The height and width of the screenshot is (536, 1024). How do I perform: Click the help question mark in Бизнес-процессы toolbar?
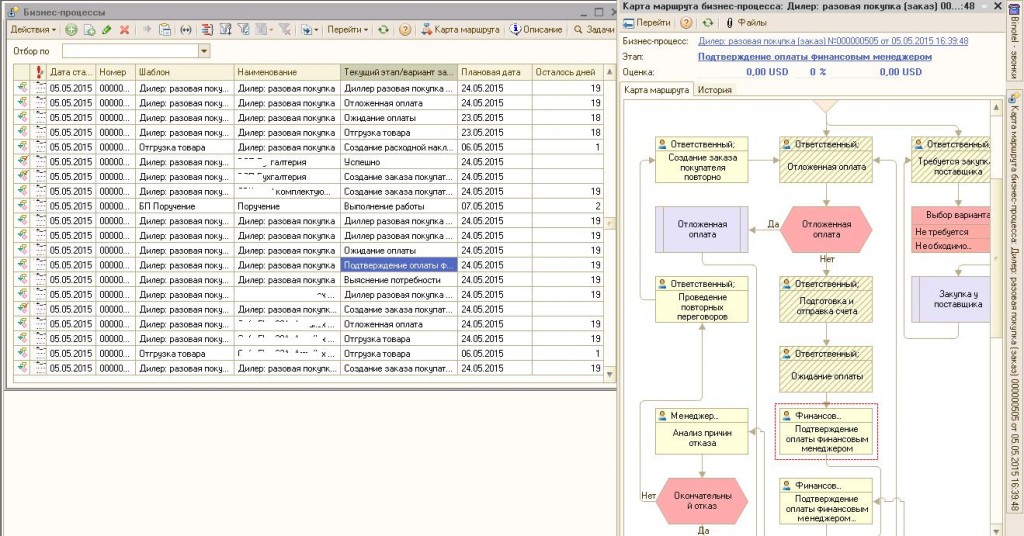coord(405,29)
